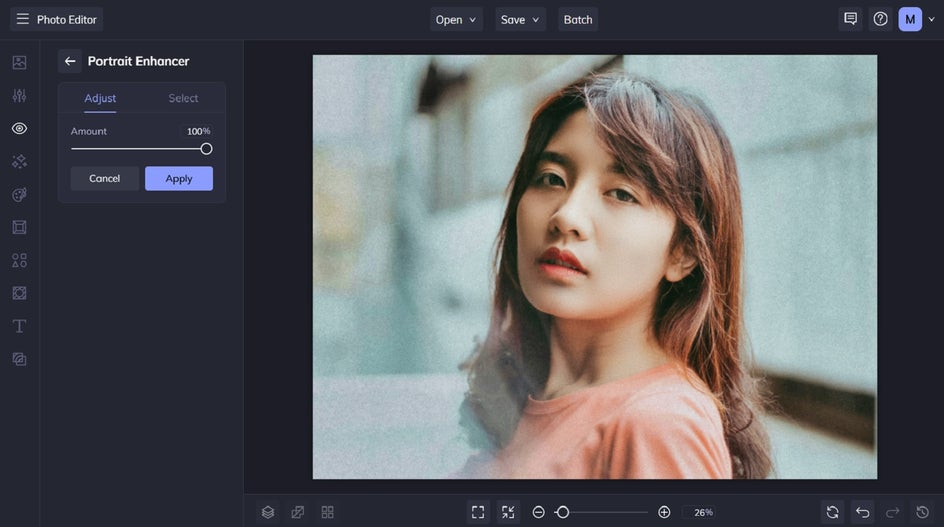
Task: Apply the Portrait Enhancer effect
Action: (x=179, y=178)
